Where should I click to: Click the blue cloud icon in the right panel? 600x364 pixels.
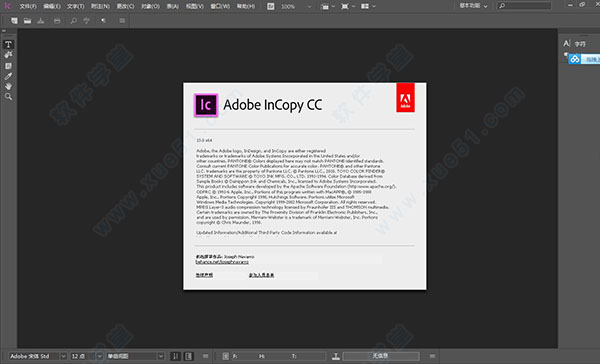(574, 59)
